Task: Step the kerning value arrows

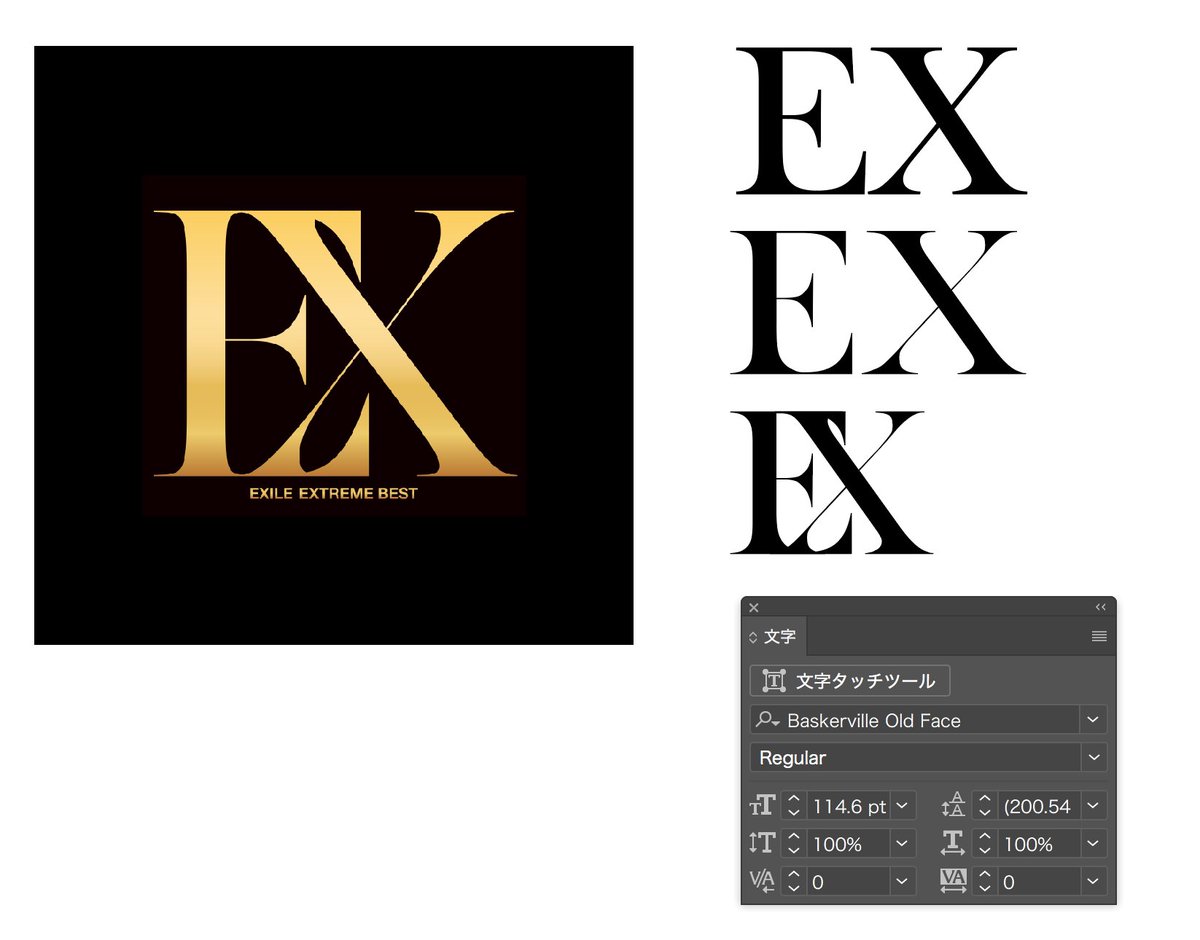Action: click(x=794, y=882)
